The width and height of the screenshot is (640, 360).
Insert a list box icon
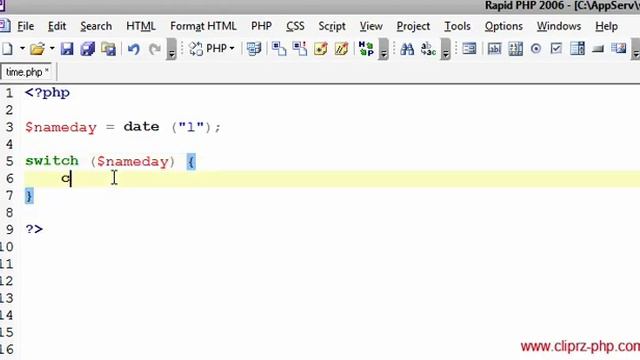[578, 49]
